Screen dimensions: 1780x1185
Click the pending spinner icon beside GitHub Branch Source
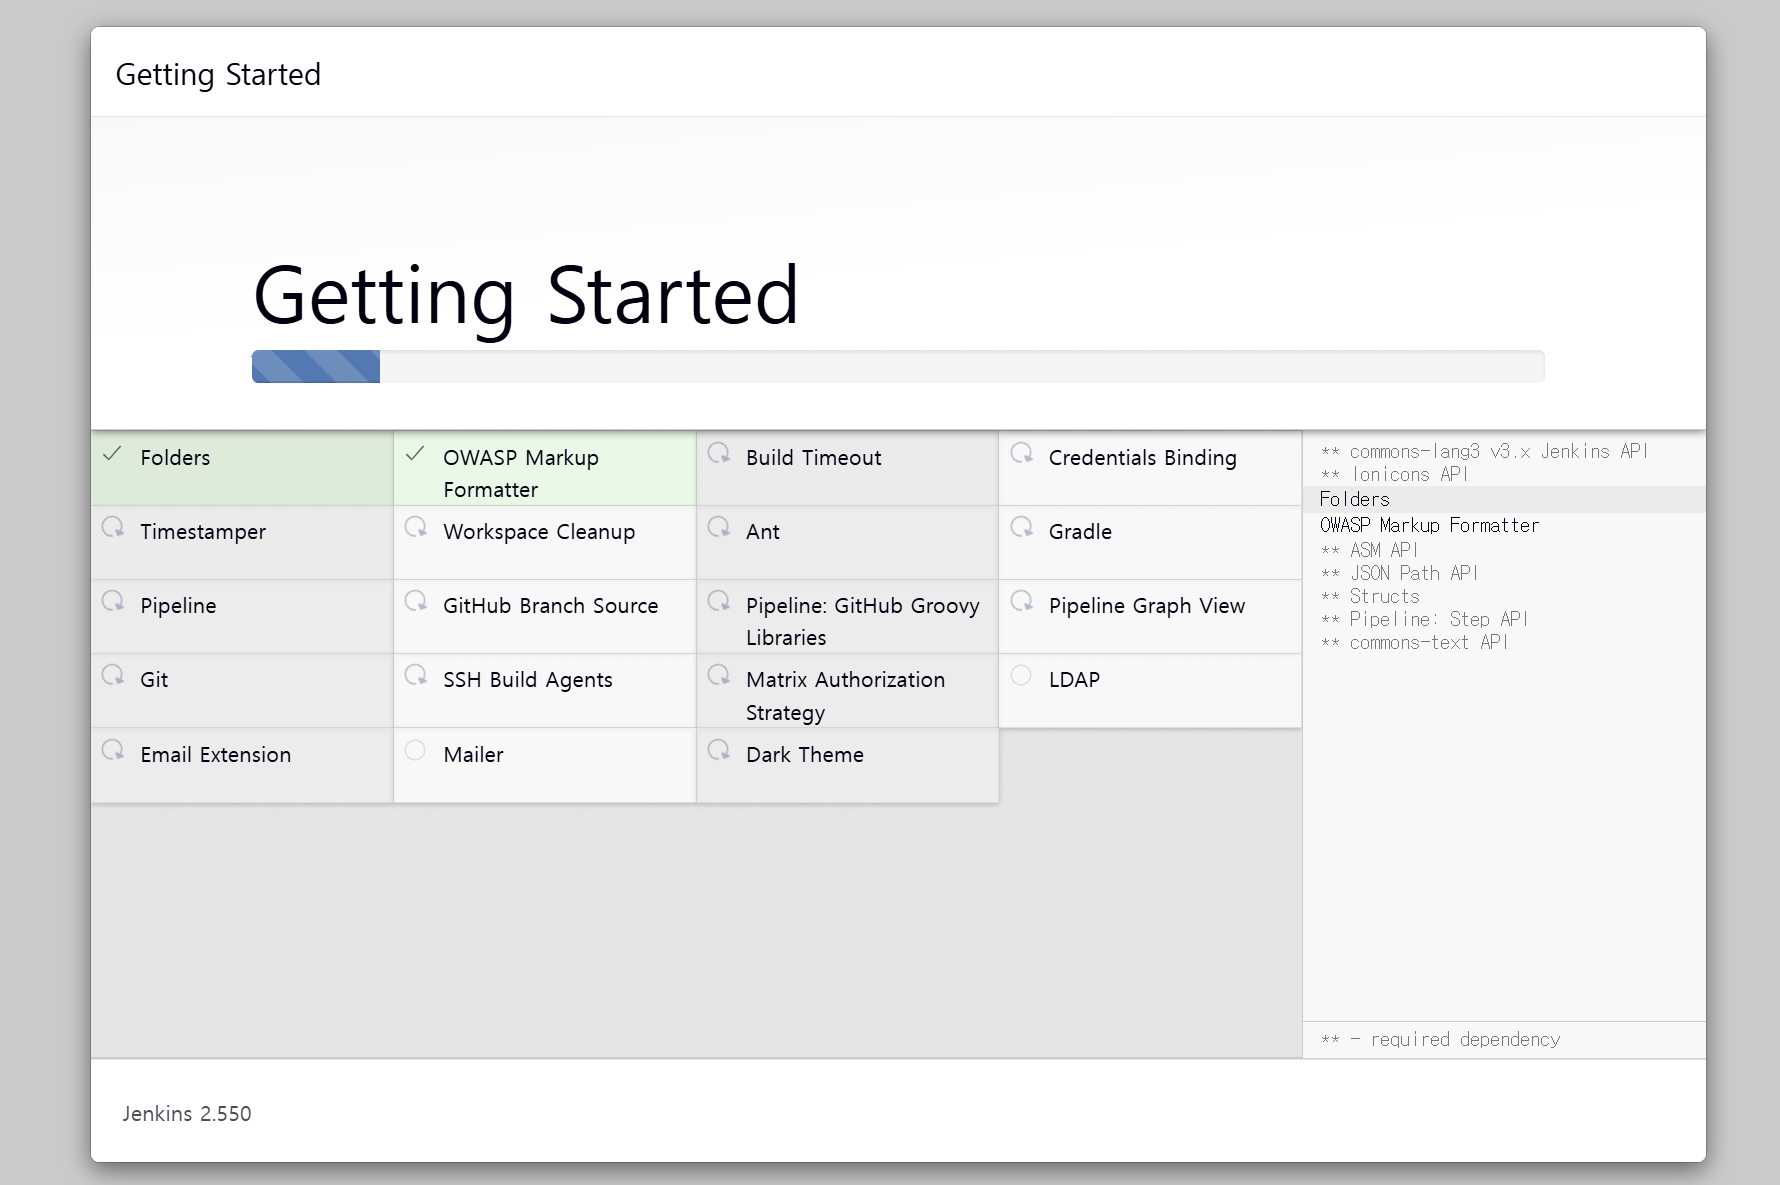point(416,601)
